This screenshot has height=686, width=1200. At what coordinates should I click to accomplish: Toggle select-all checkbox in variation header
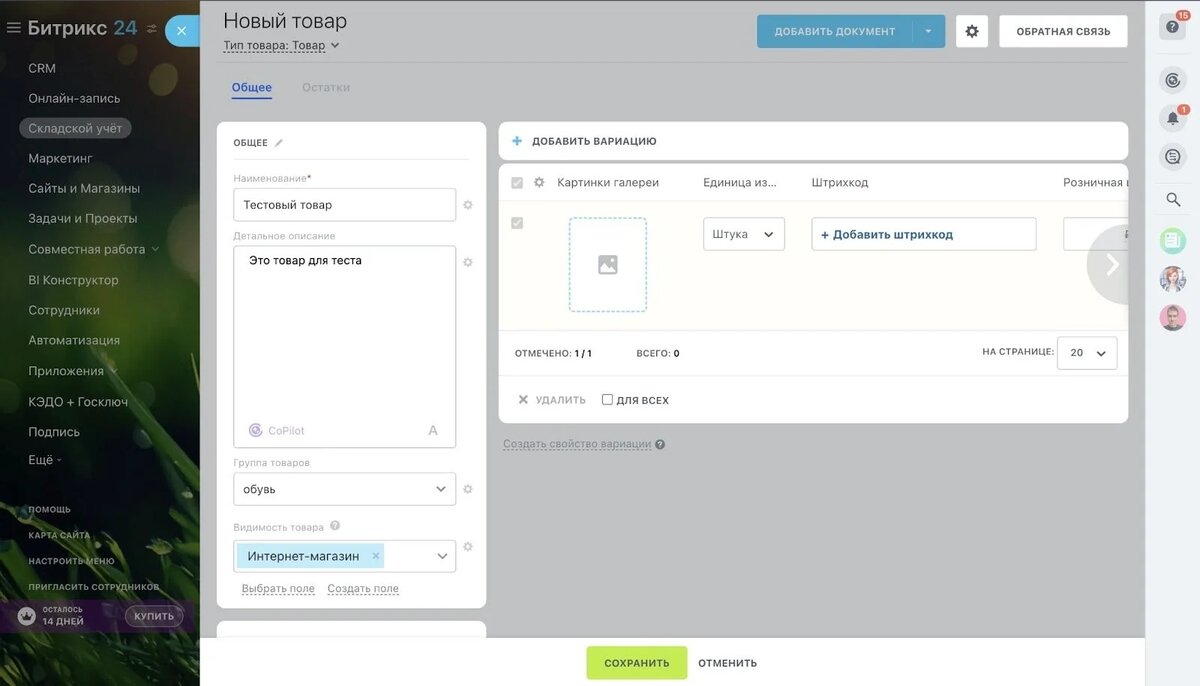pyautogui.click(x=517, y=183)
